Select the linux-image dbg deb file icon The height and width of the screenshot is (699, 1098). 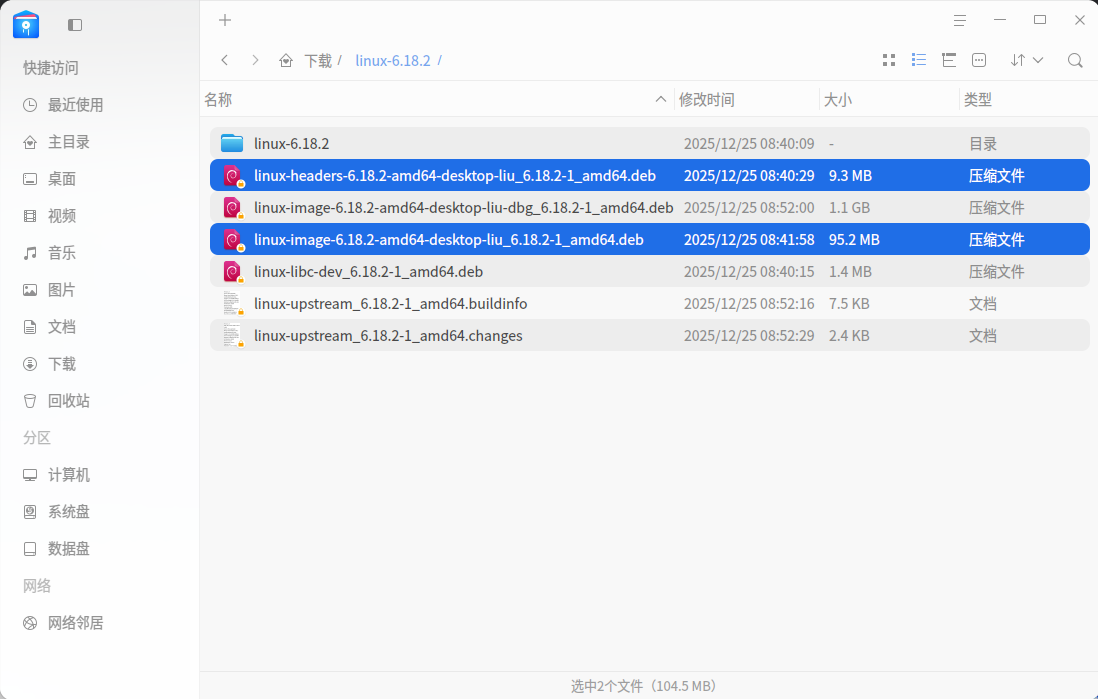(x=232, y=208)
